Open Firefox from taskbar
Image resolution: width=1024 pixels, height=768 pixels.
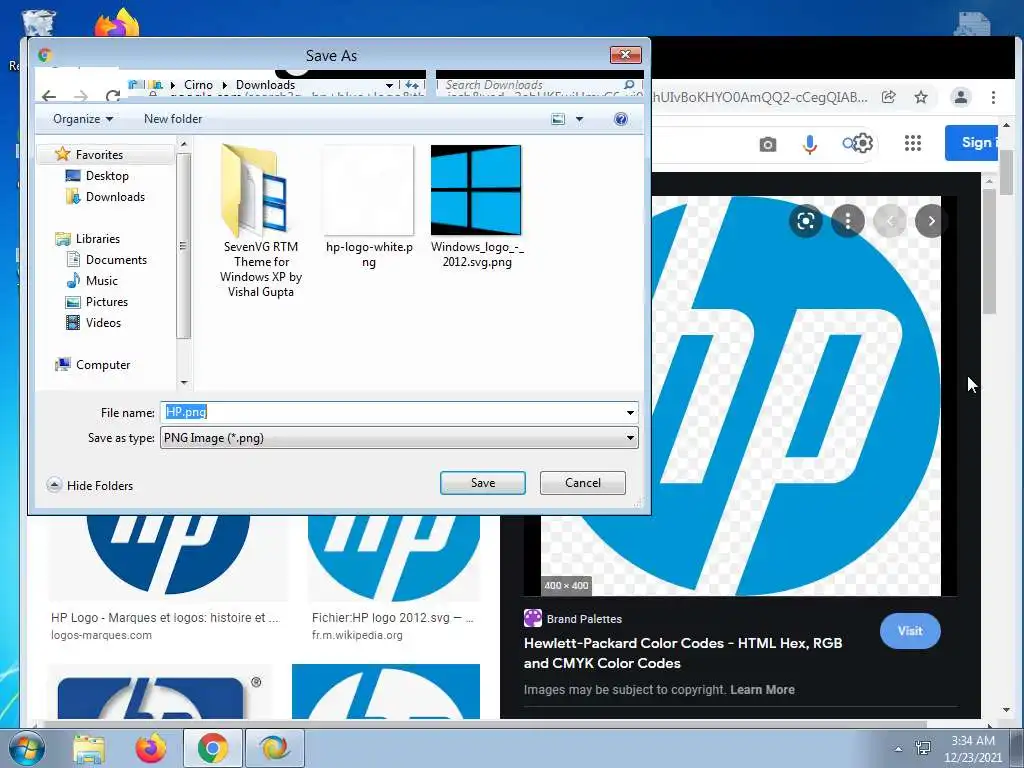pyautogui.click(x=151, y=748)
